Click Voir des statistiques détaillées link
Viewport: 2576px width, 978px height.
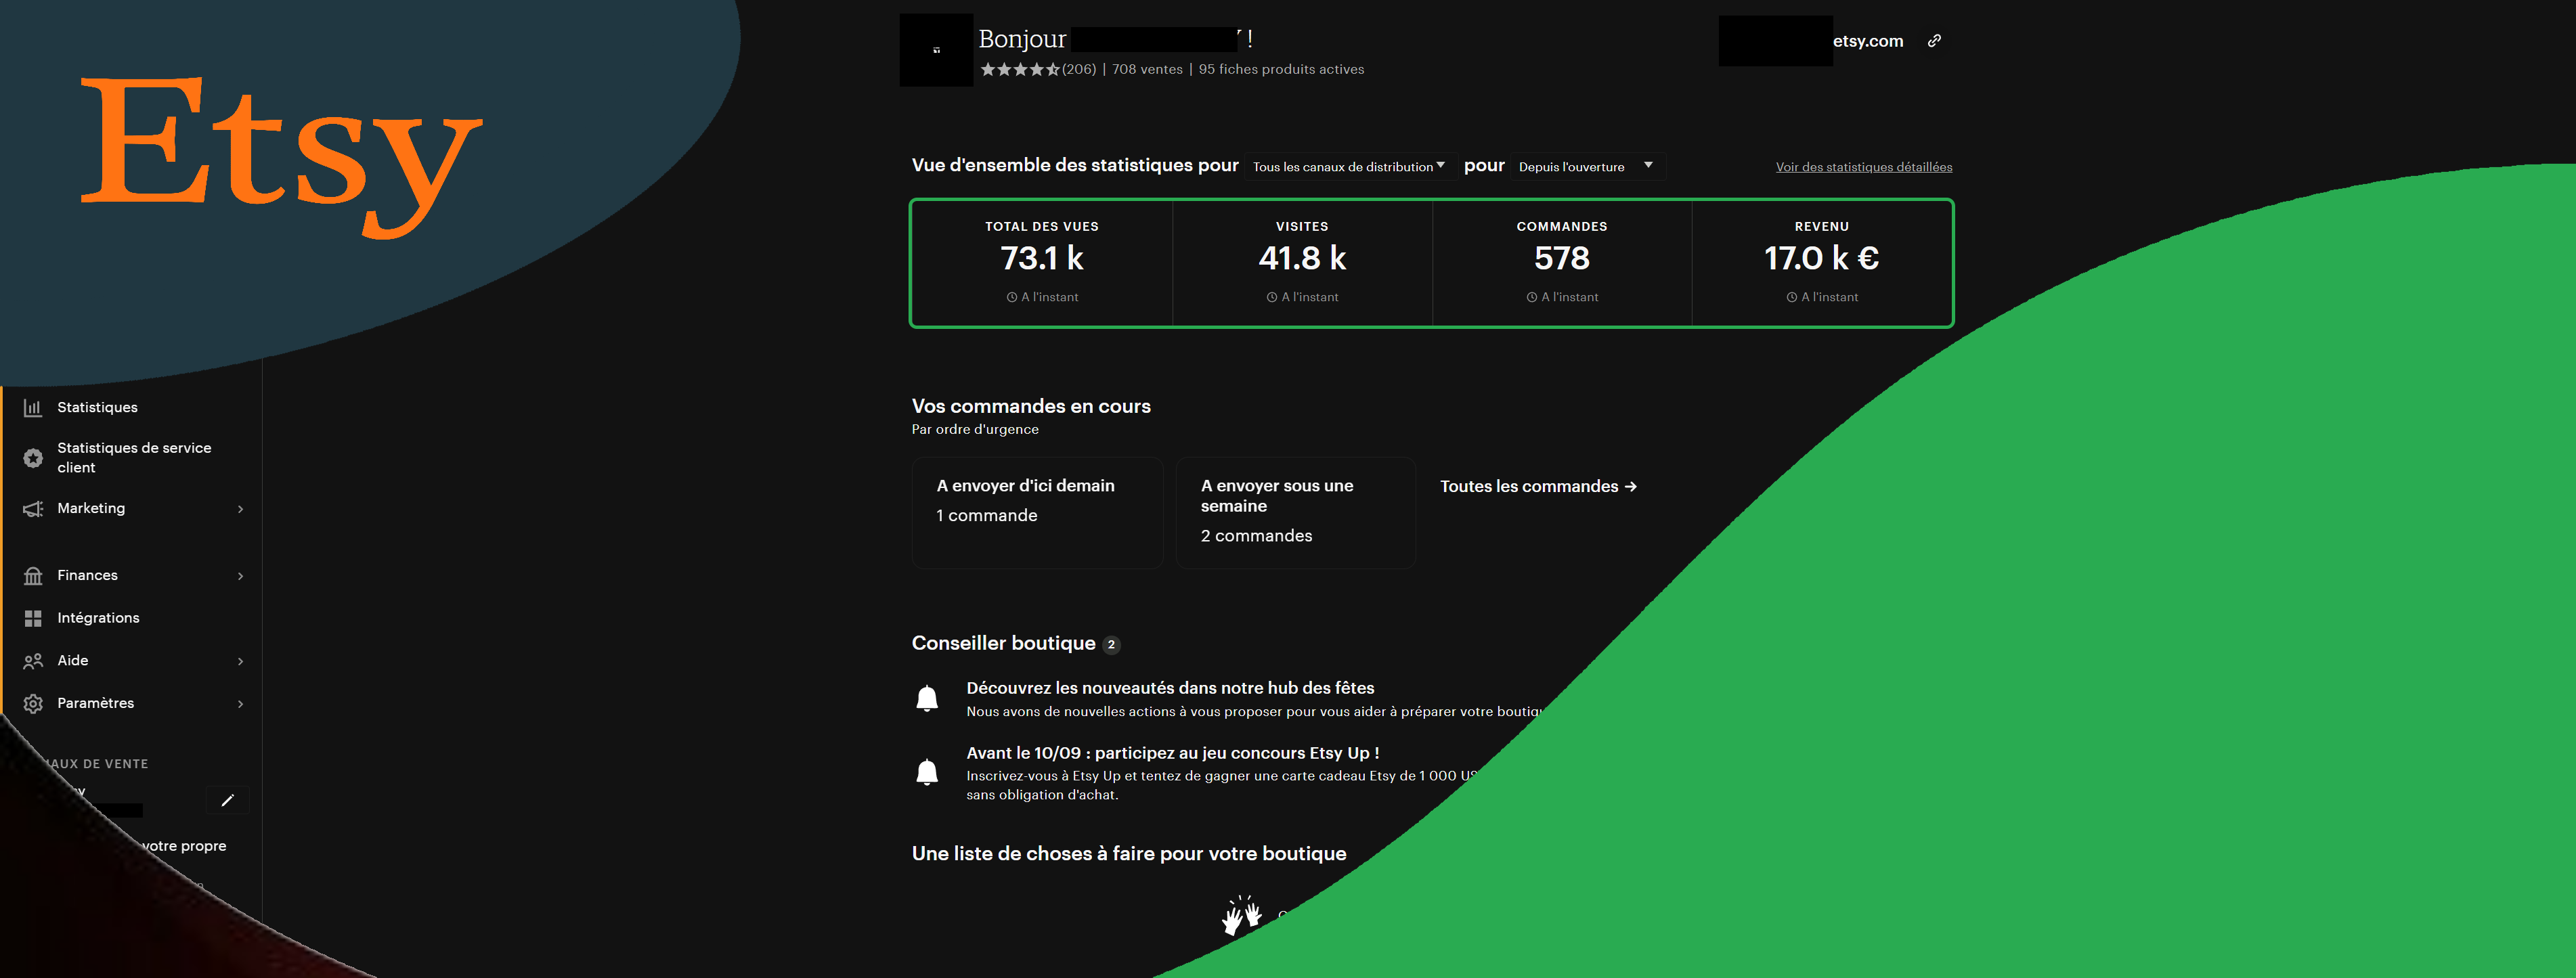click(1864, 167)
